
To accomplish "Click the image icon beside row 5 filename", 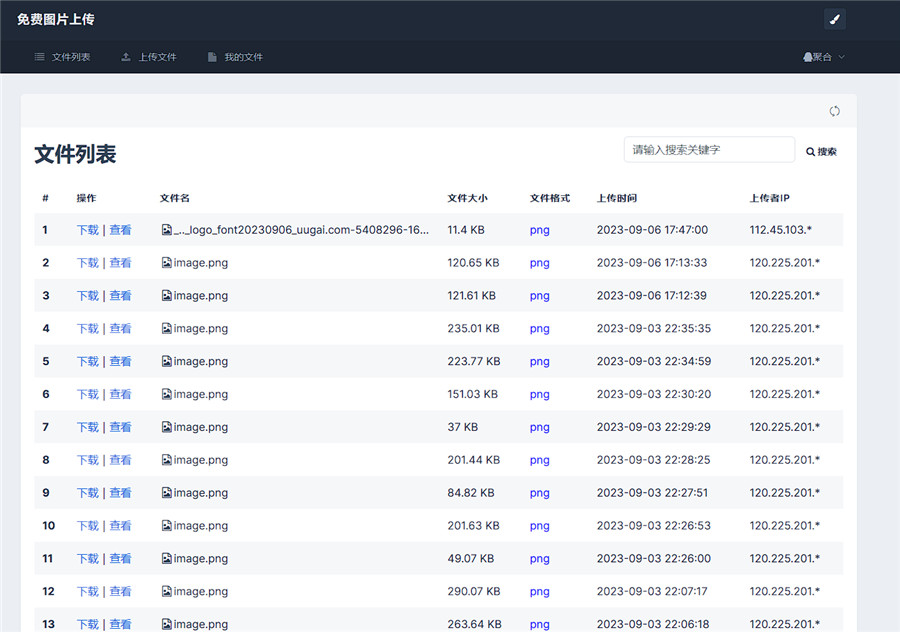I will point(167,361).
